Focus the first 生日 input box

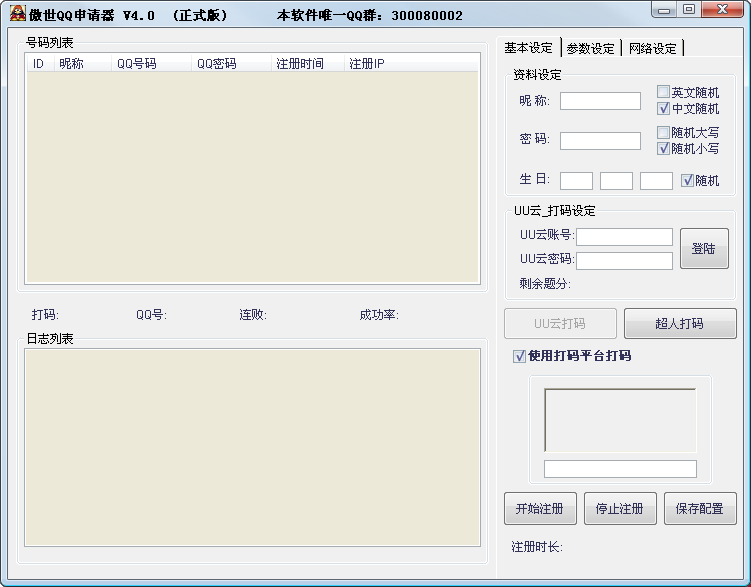coord(576,181)
